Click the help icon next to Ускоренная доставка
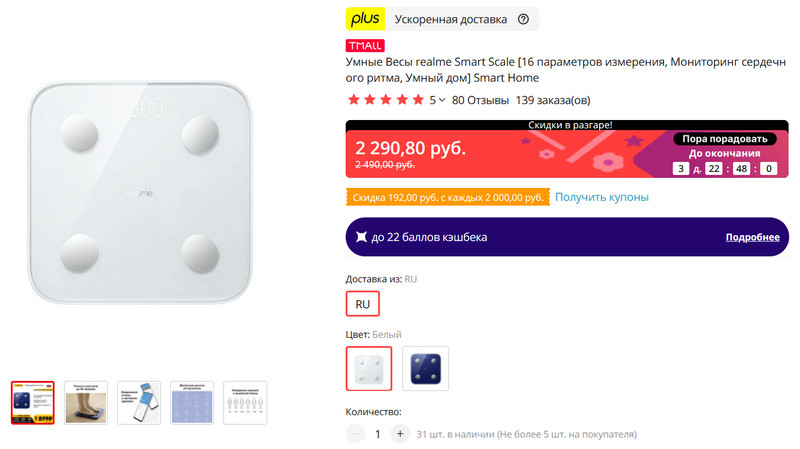The width and height of the screenshot is (800, 449). [523, 19]
